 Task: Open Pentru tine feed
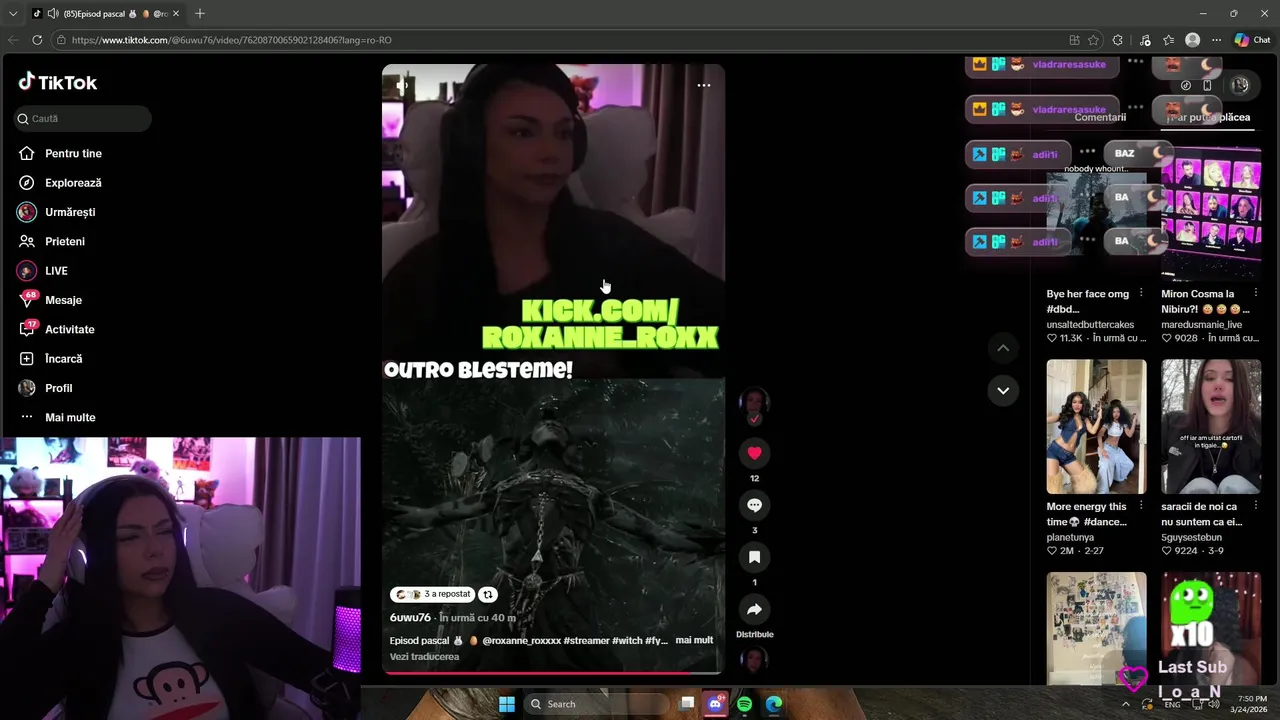[60, 153]
